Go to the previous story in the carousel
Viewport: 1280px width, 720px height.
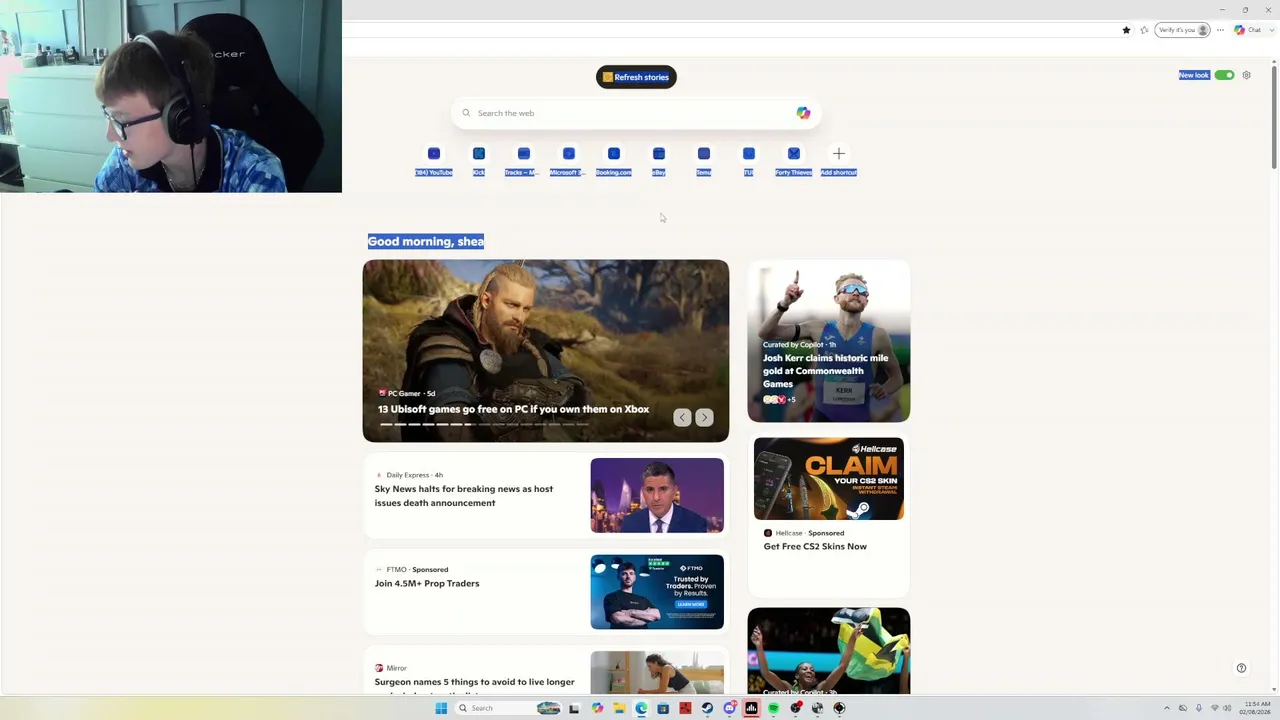[x=682, y=417]
